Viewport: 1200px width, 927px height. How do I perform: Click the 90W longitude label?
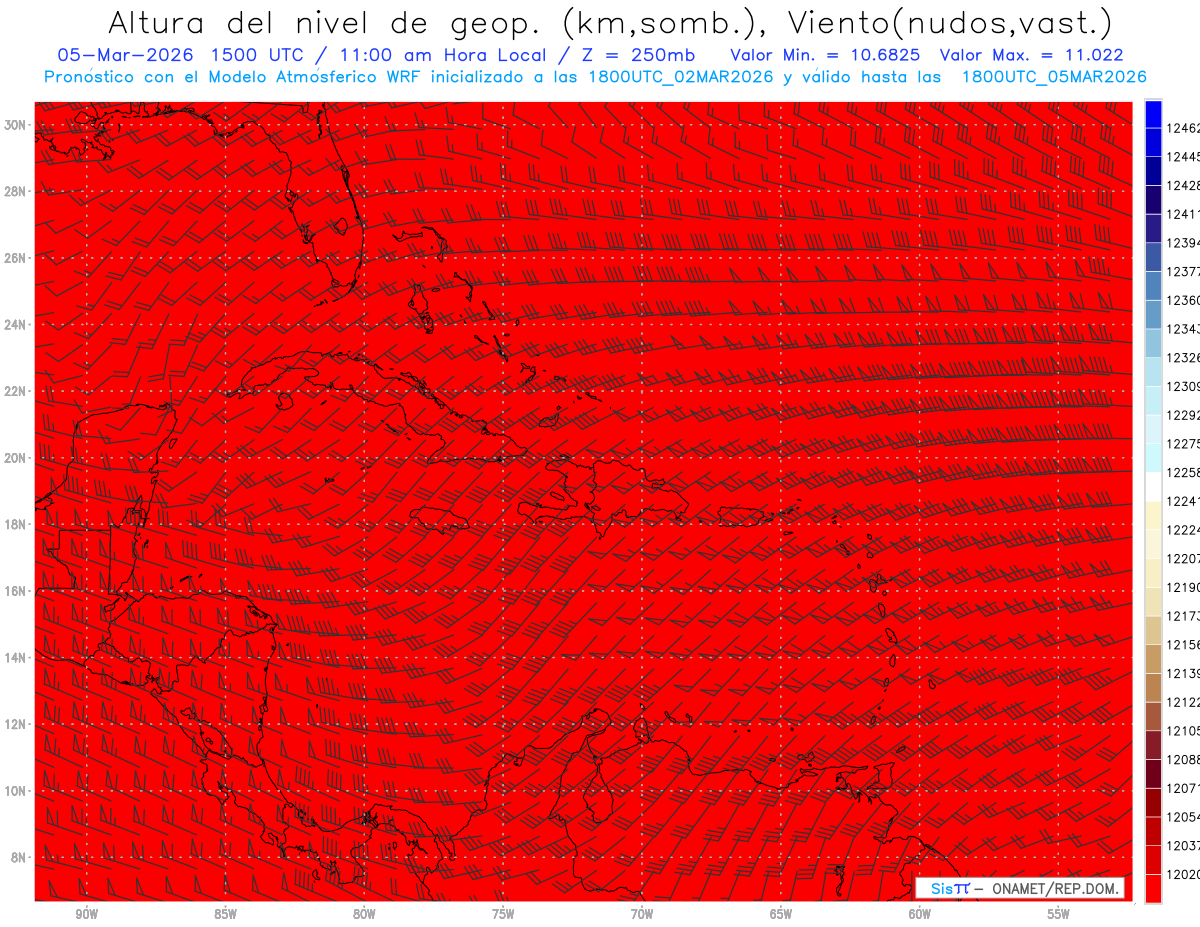(x=86, y=915)
